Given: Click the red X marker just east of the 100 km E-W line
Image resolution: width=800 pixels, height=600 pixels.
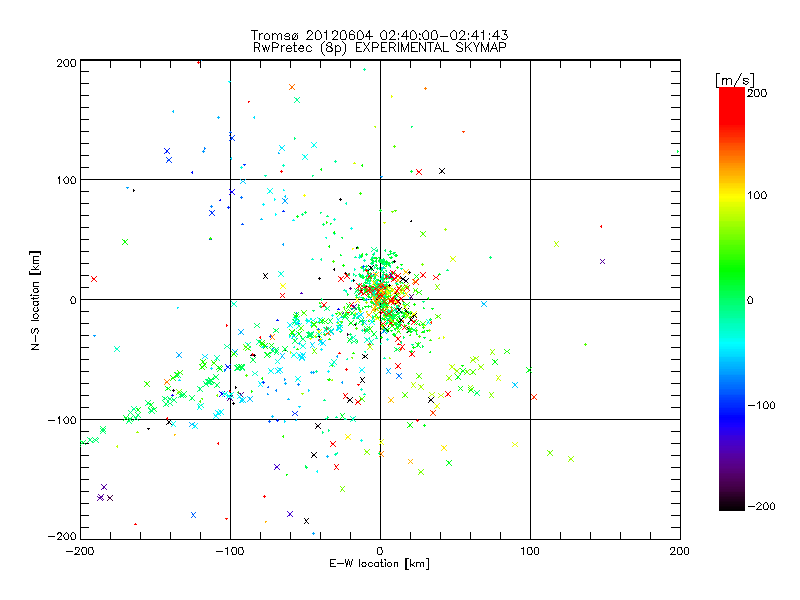Looking at the screenshot, I should (534, 396).
